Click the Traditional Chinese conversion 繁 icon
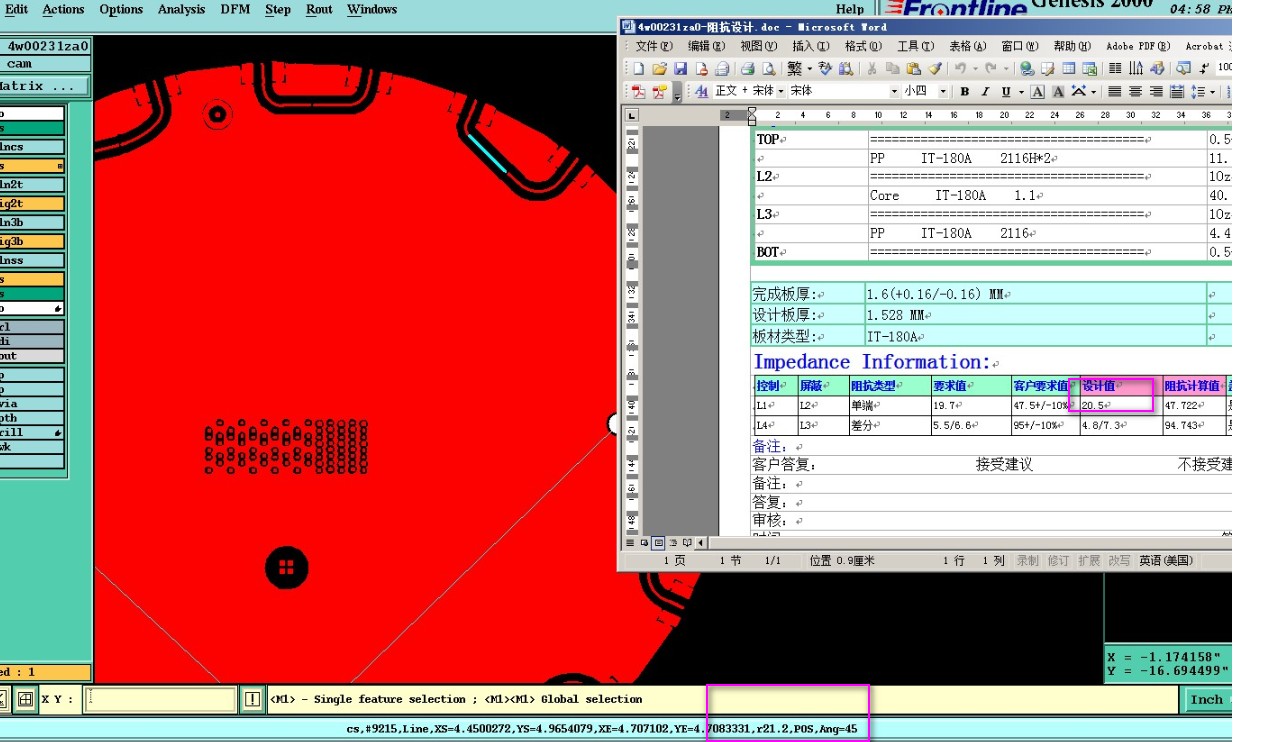 point(794,68)
